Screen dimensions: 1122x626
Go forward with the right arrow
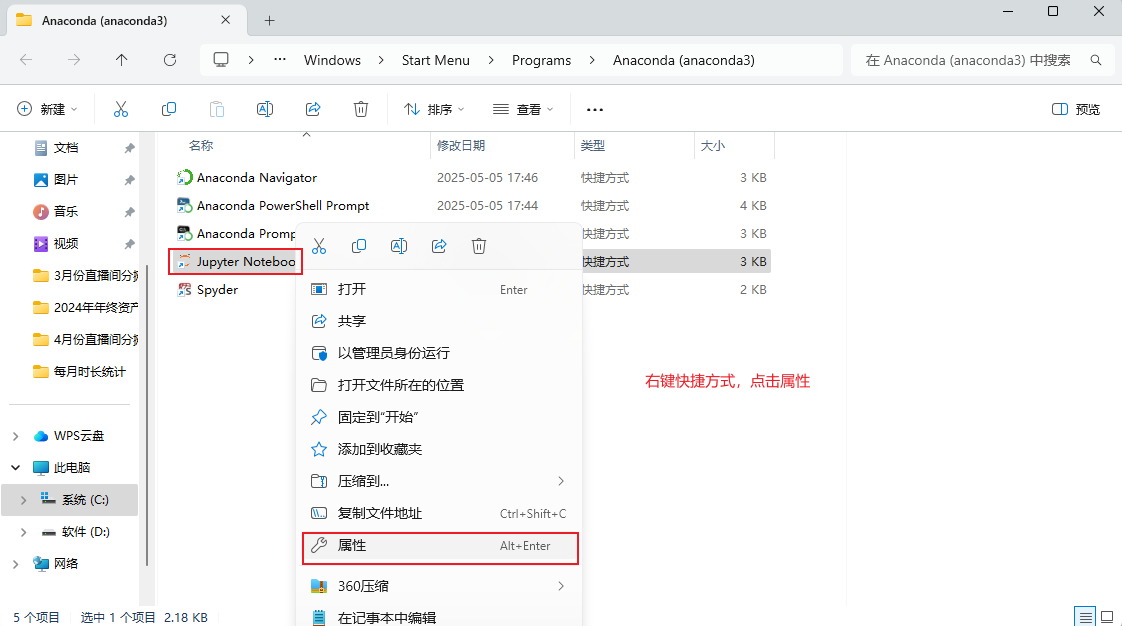[74, 60]
